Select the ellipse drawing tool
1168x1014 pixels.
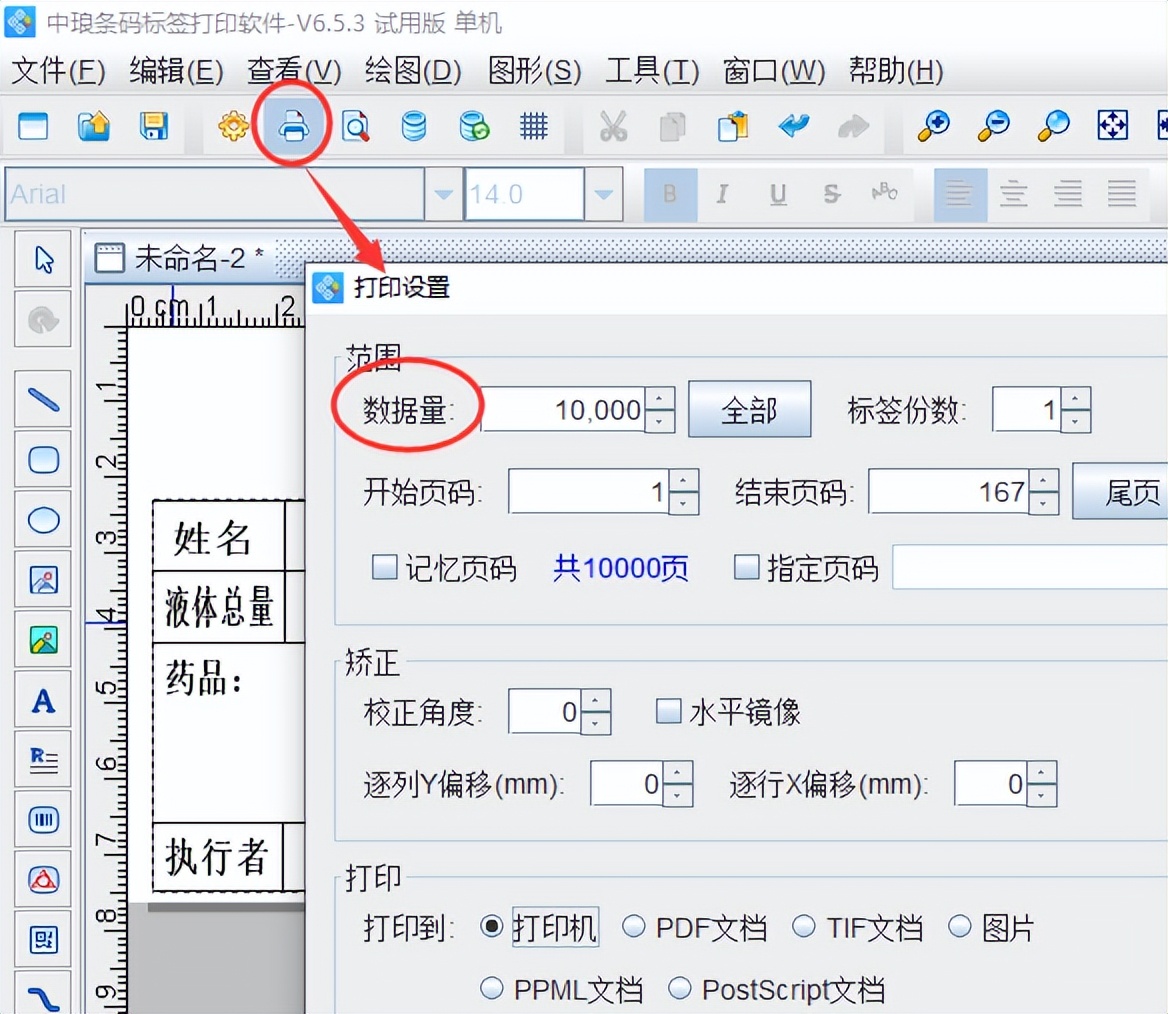42,519
